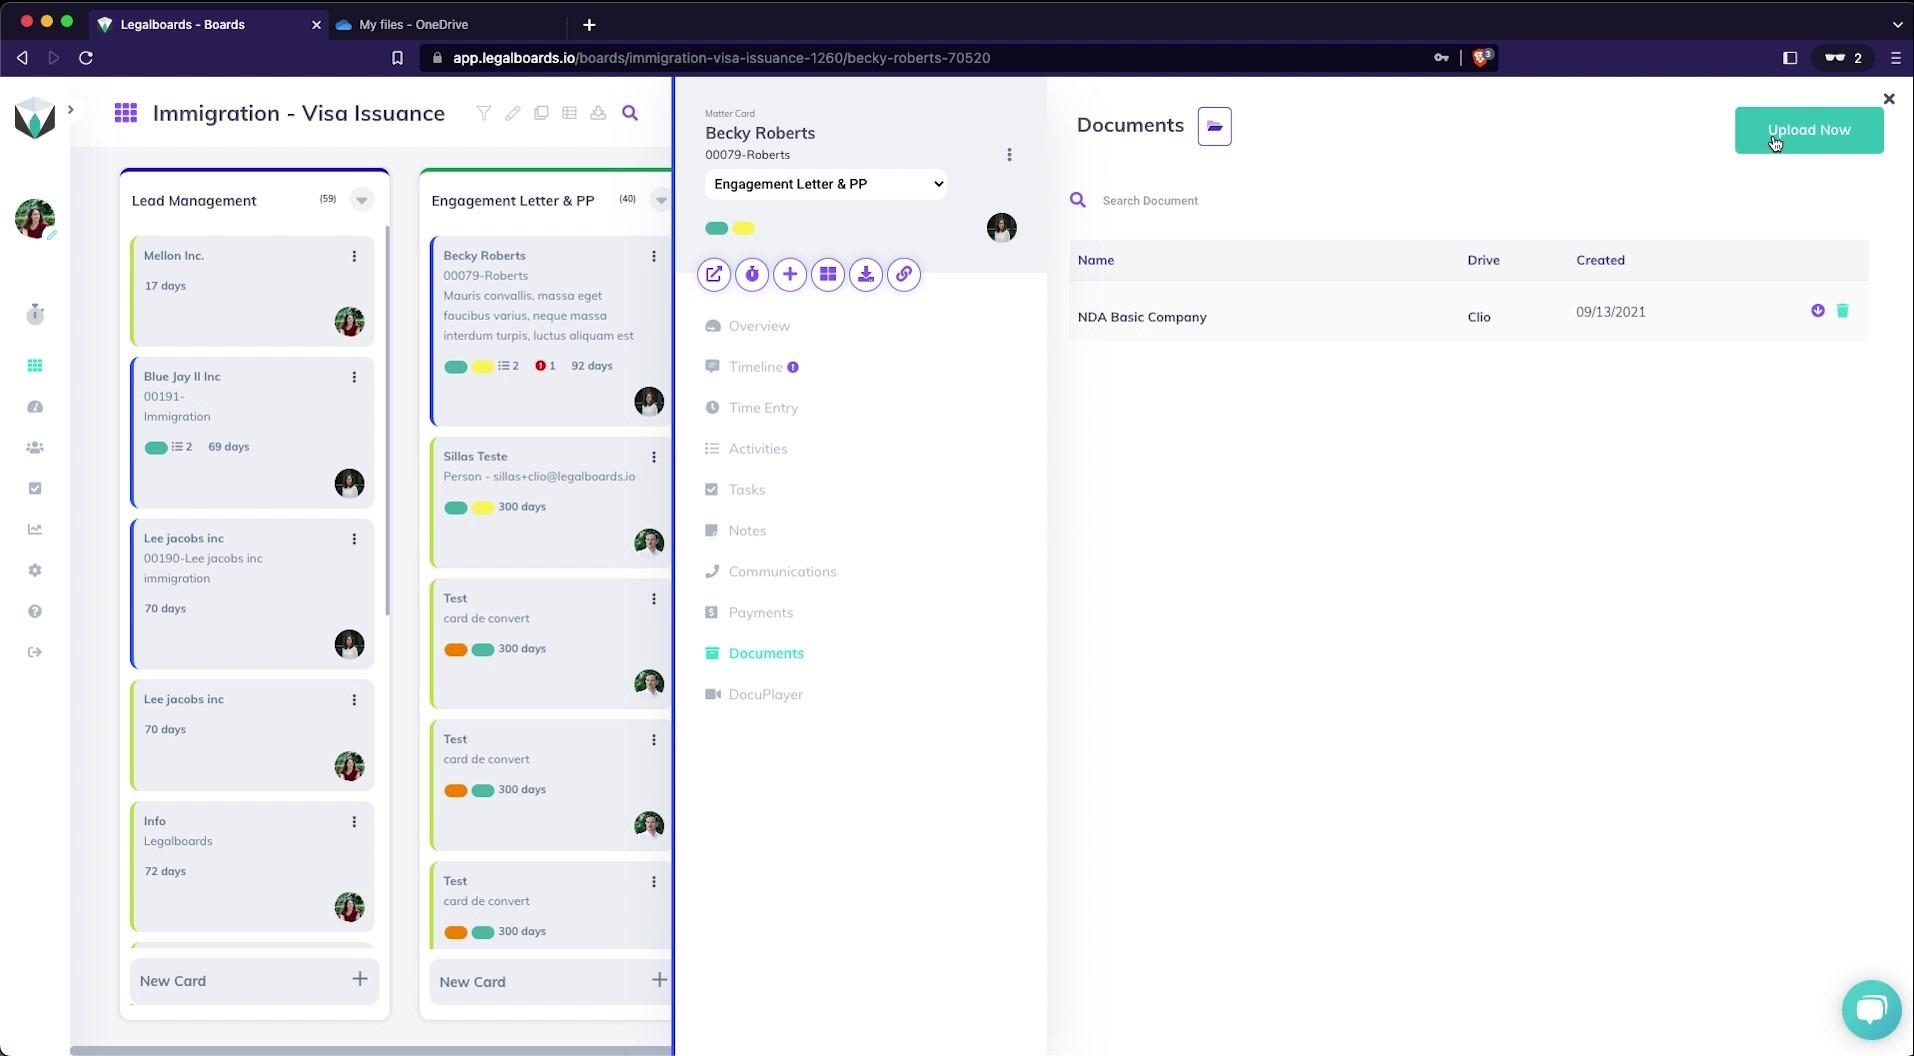Screen dimensions: 1914x1056
Task: Download the NDA Basic Company document
Action: click(1817, 311)
